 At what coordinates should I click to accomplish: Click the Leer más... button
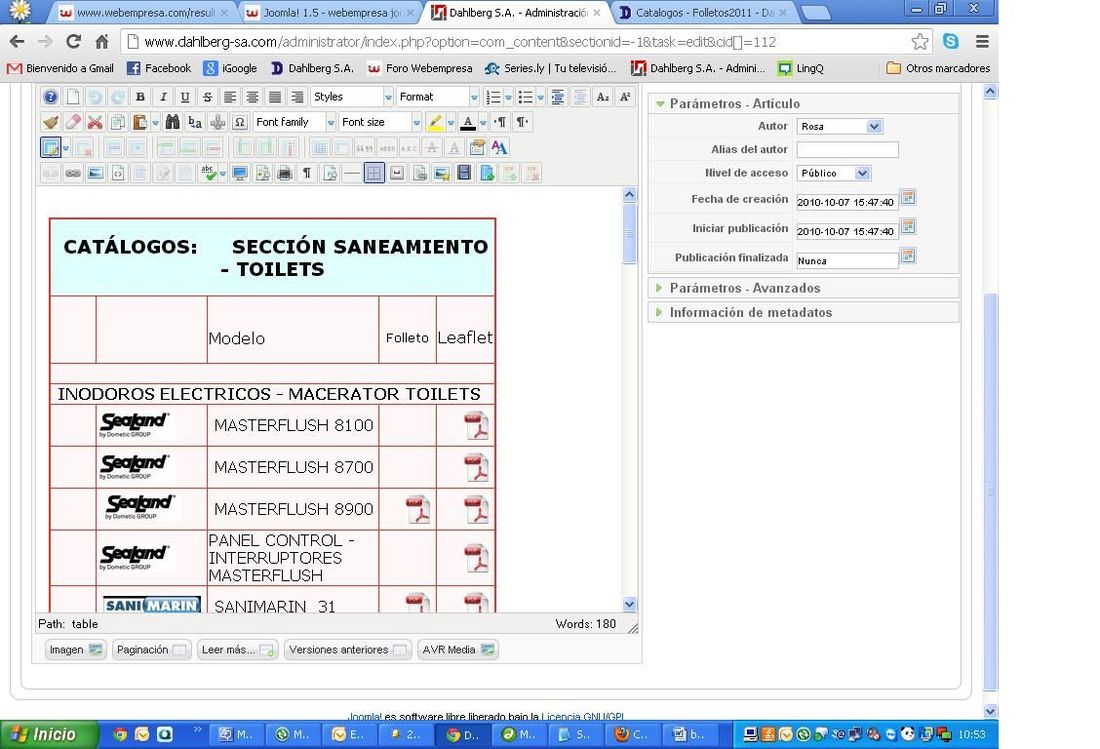tap(238, 650)
